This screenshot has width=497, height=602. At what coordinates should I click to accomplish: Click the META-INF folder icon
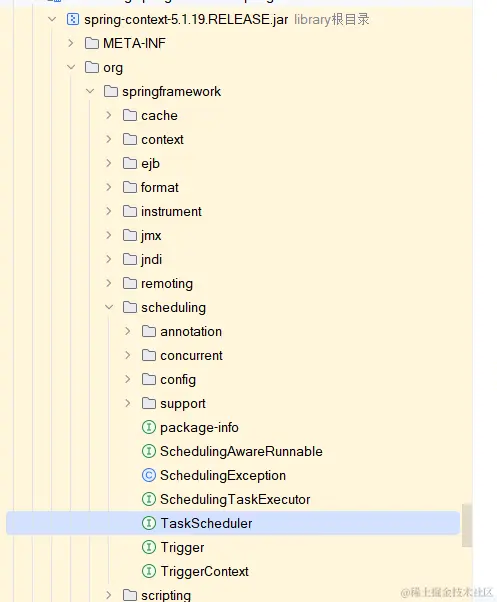92,43
